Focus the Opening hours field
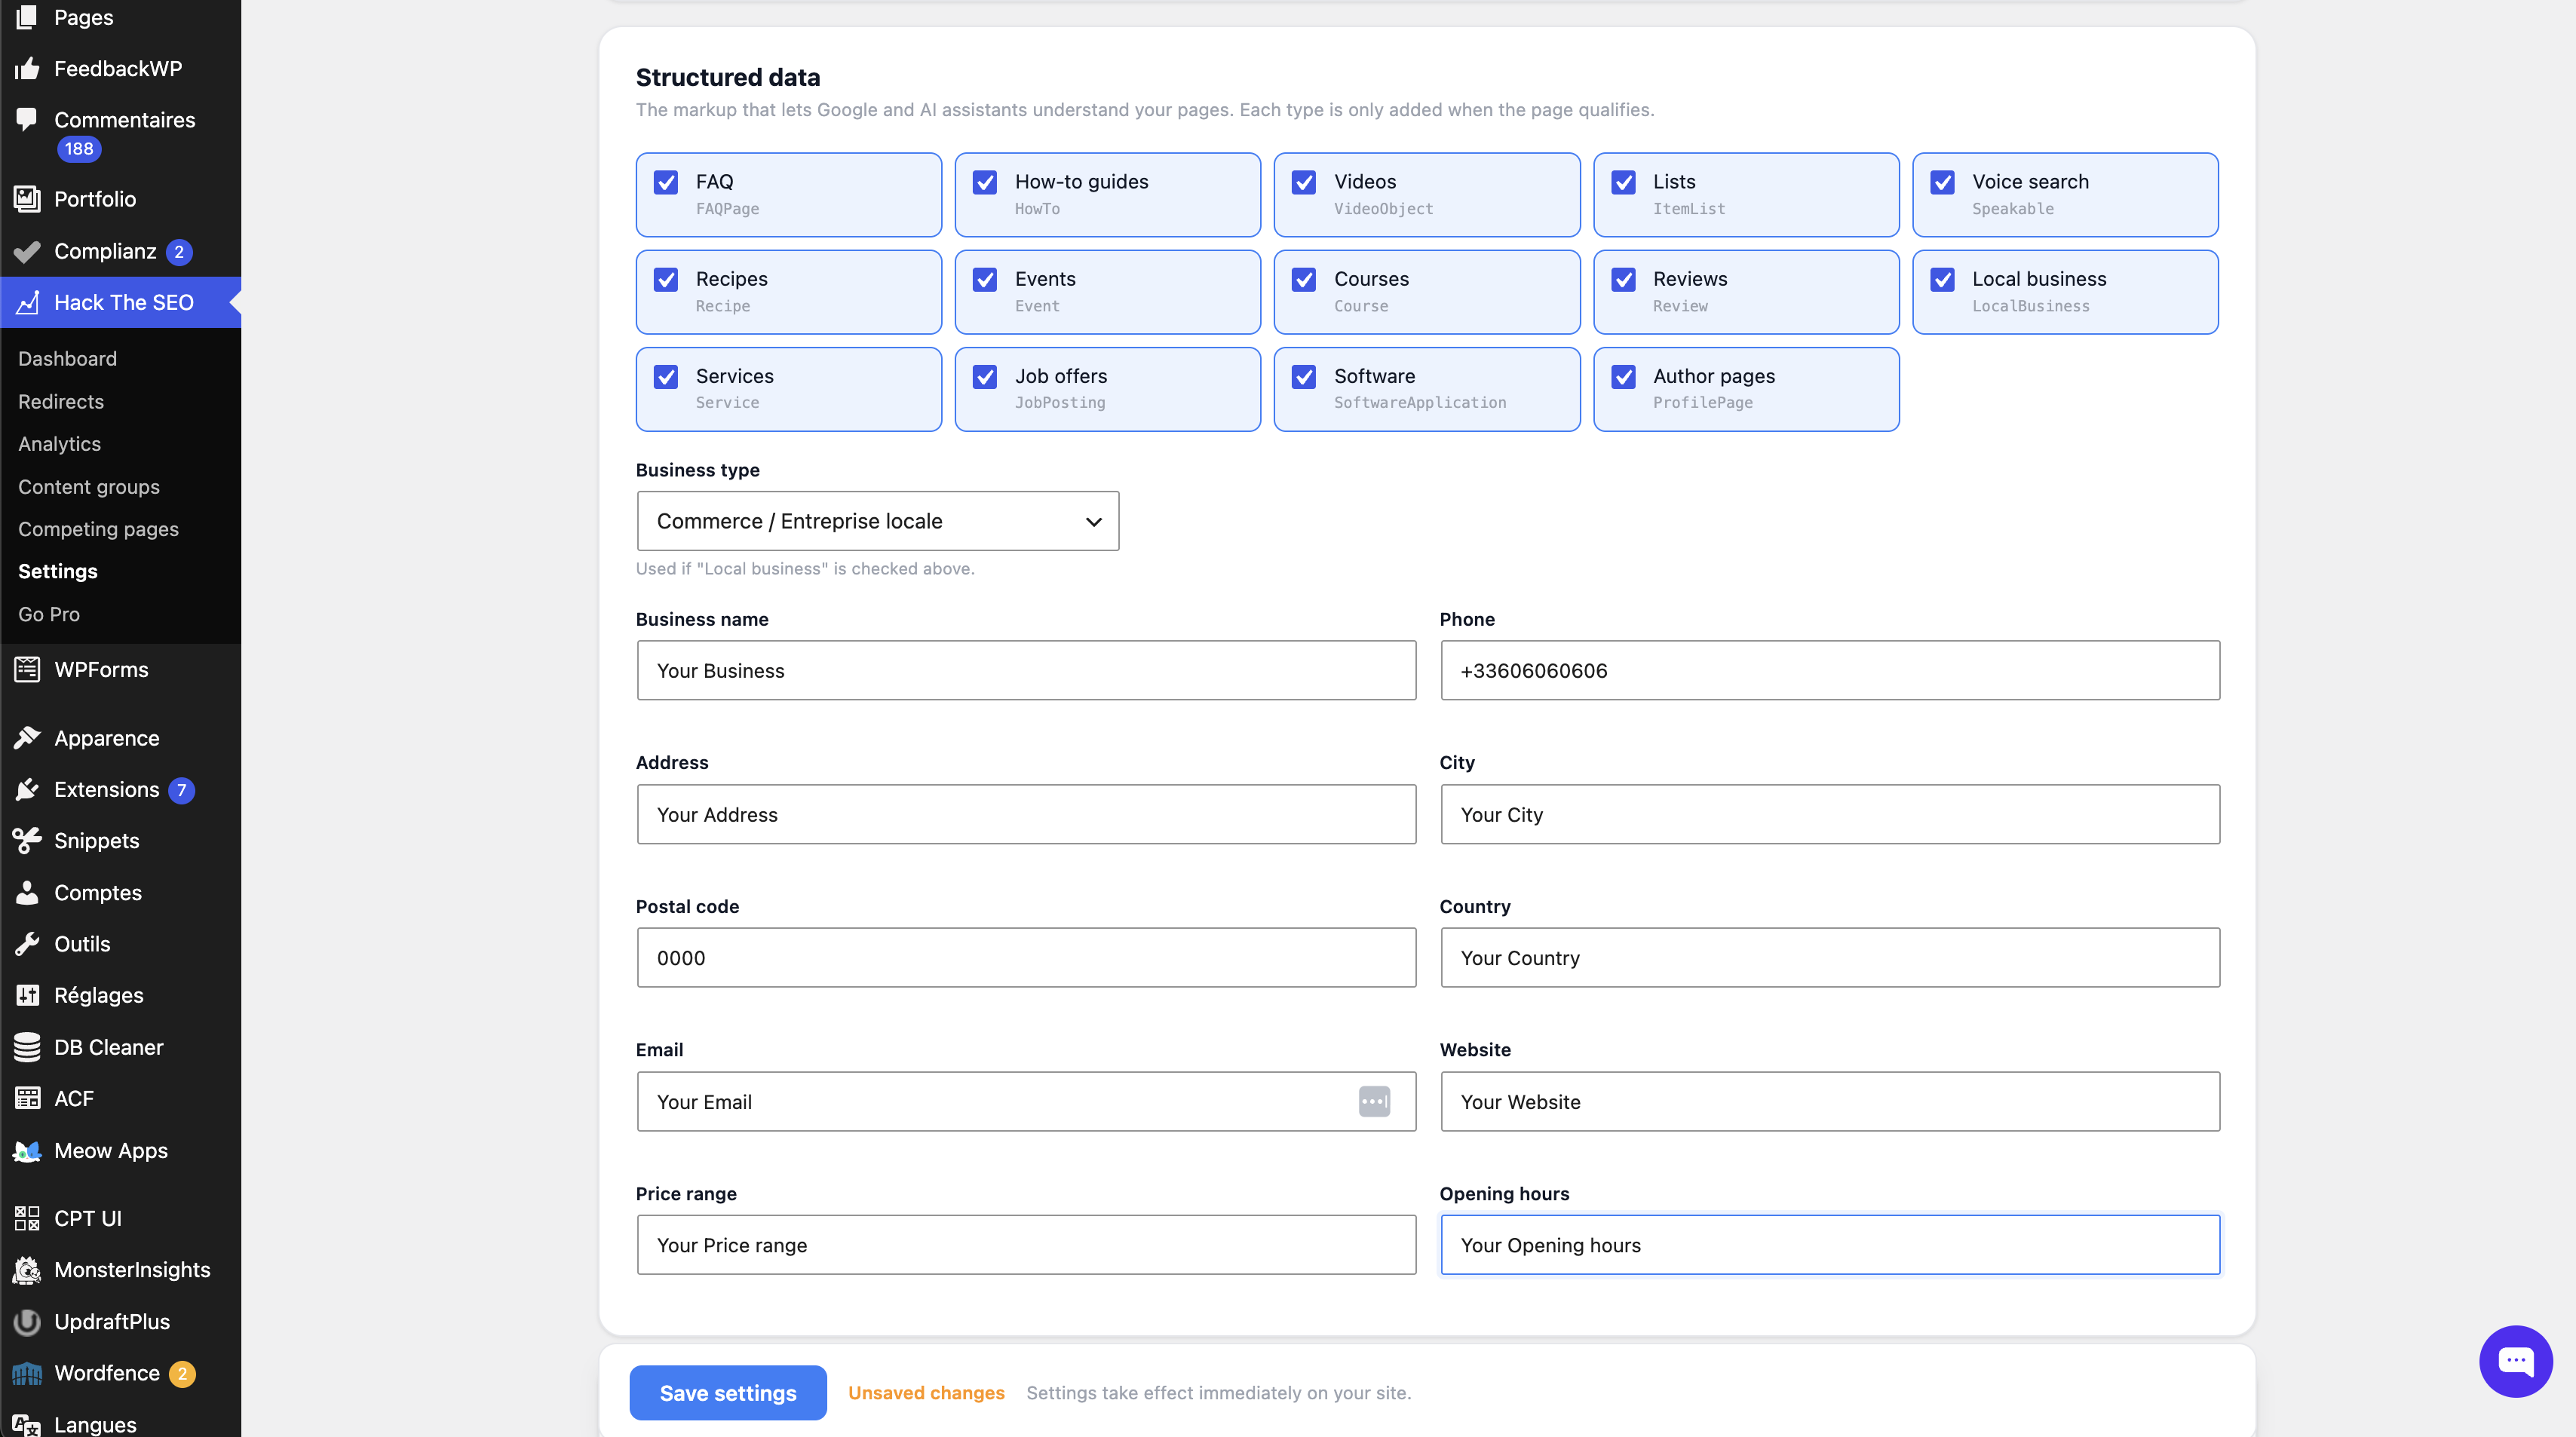 1830,1245
